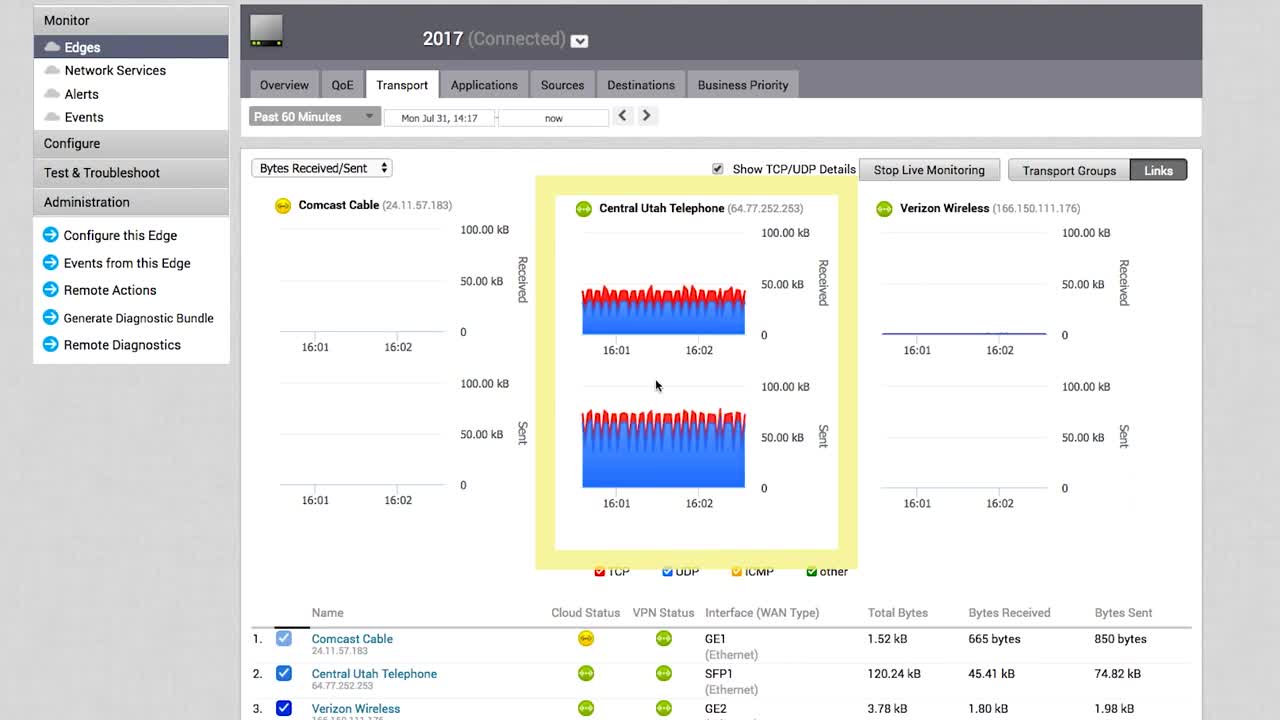The image size is (1280, 720).
Task: Open the Edges monitor section
Action: [x=131, y=47]
